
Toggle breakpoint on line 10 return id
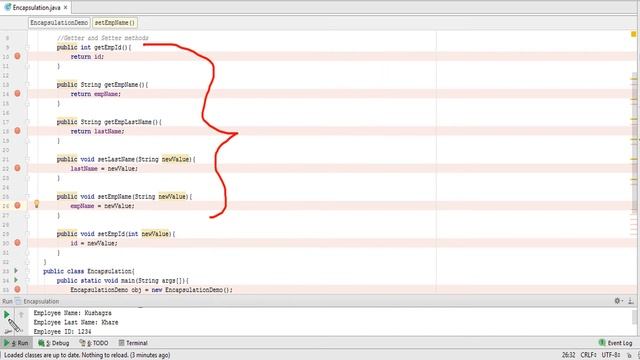click(18, 56)
